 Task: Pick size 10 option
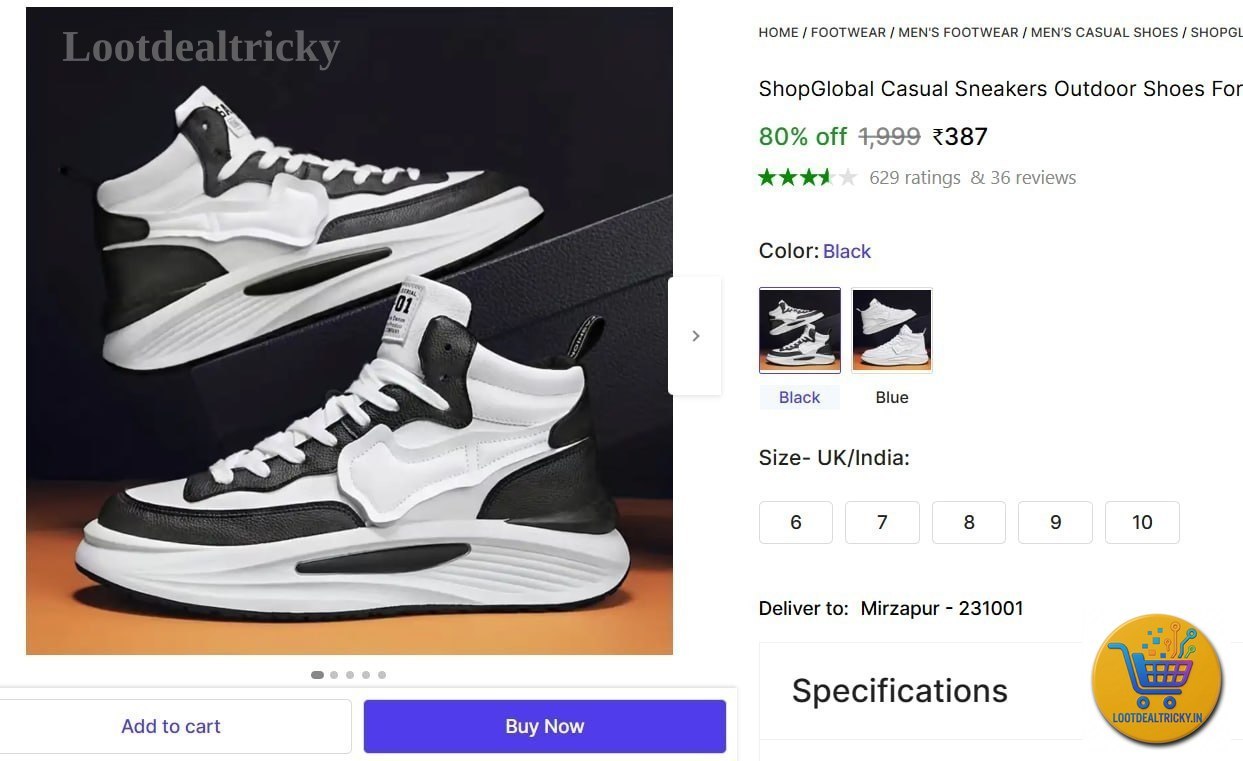[1142, 522]
